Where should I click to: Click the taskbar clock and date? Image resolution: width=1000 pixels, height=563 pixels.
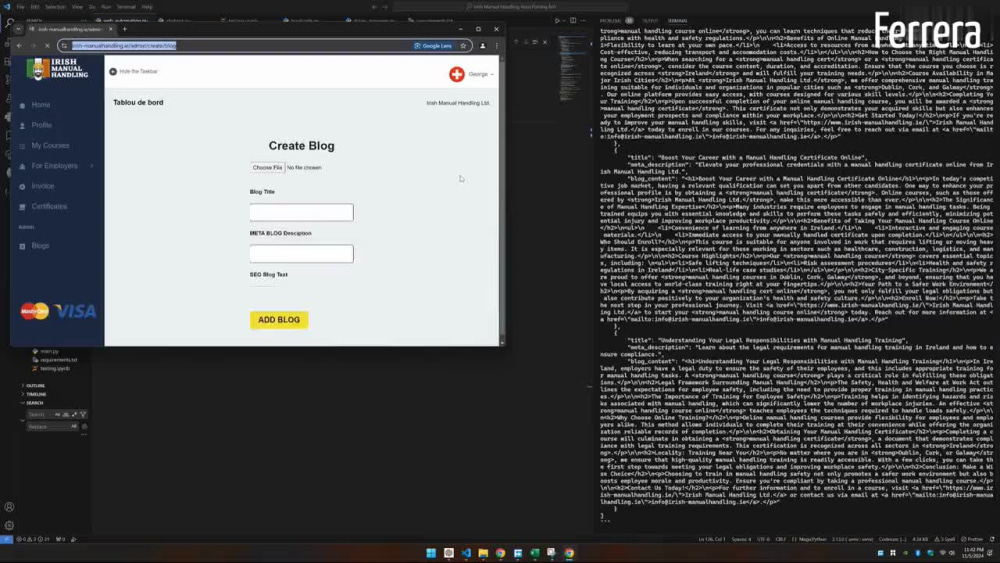tap(973, 553)
